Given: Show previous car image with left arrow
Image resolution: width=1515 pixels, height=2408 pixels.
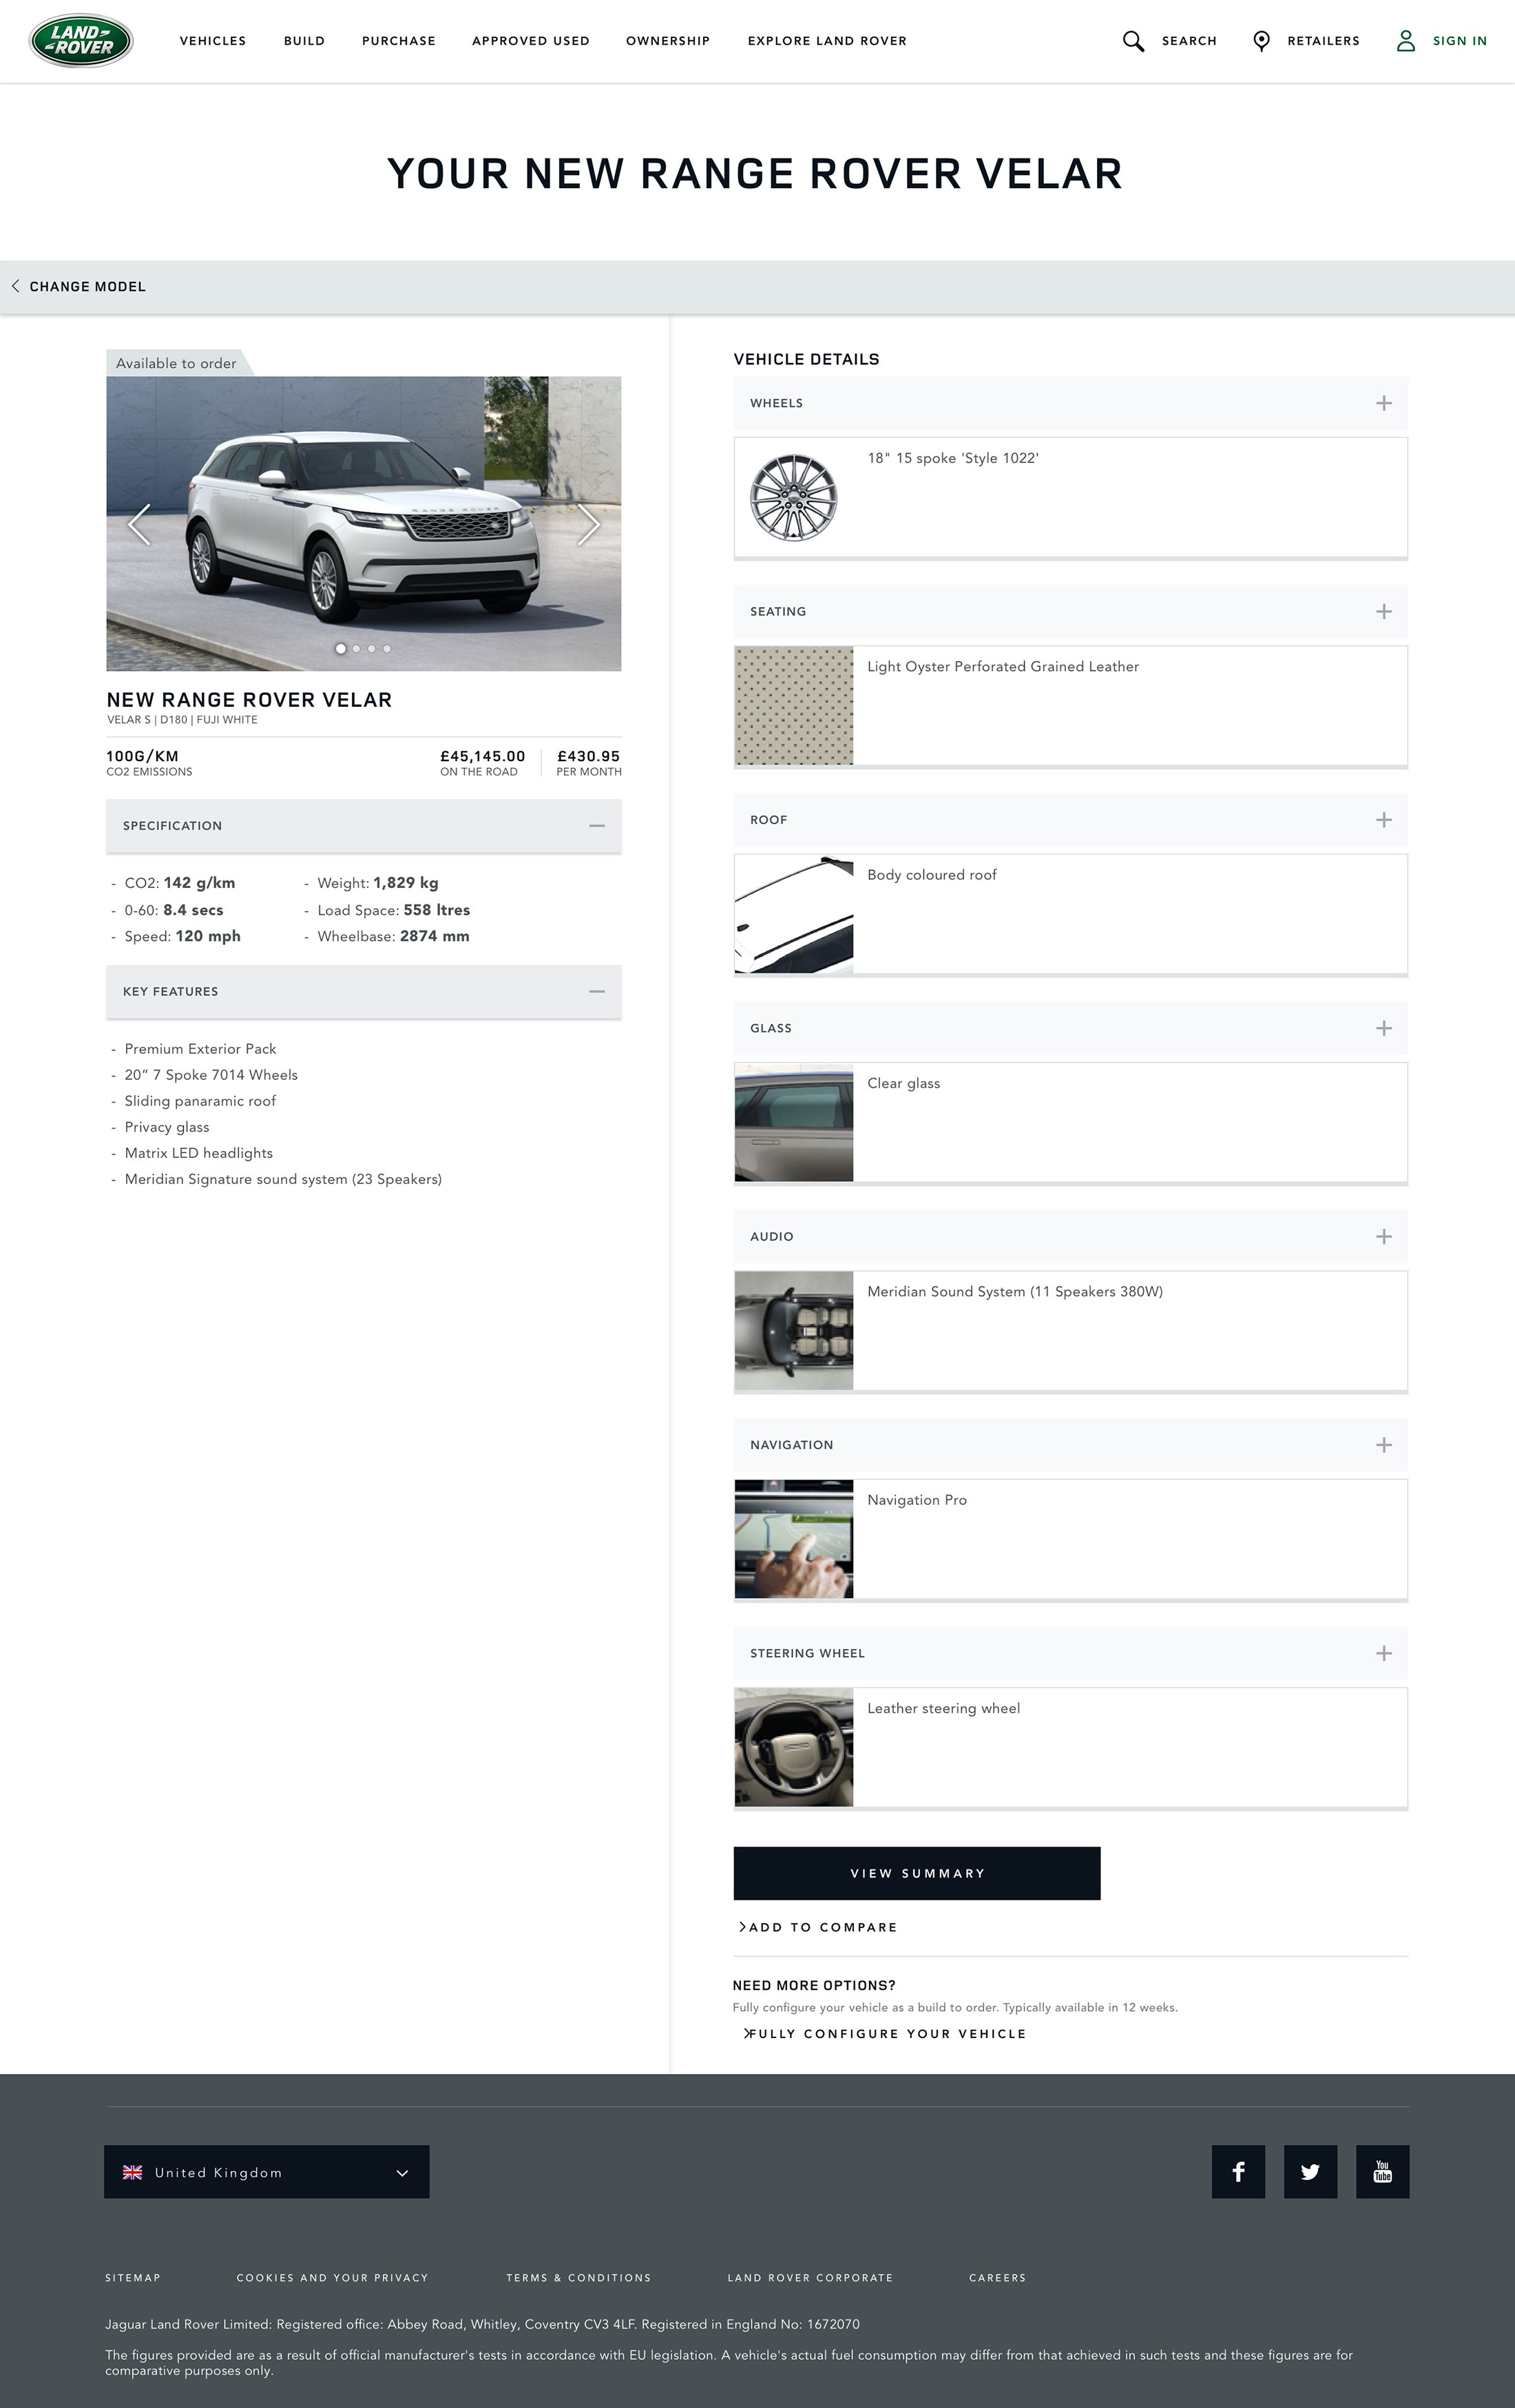Looking at the screenshot, I should pos(140,525).
